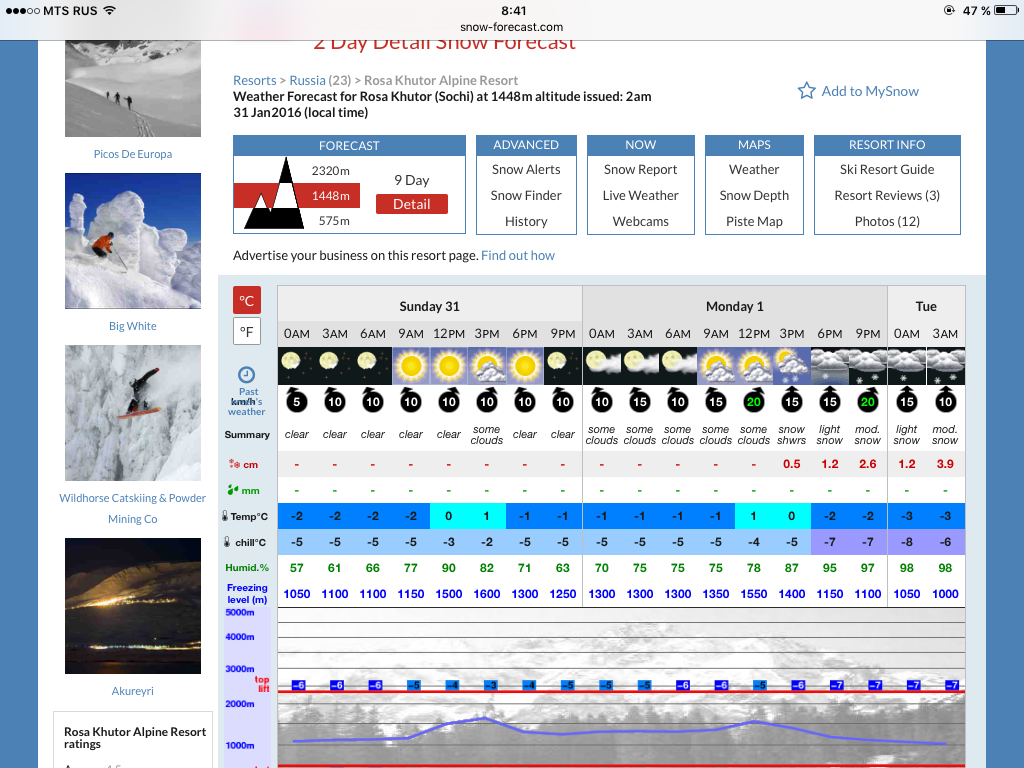1024x768 pixels.
Task: View forecast History
Action: pyautogui.click(x=526, y=221)
